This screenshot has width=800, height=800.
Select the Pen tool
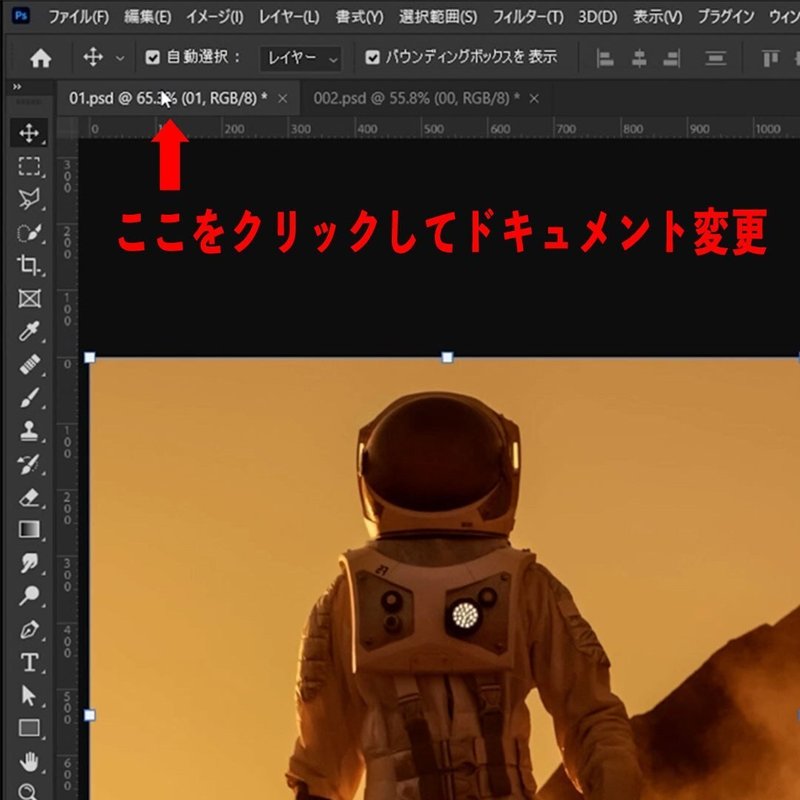29,629
